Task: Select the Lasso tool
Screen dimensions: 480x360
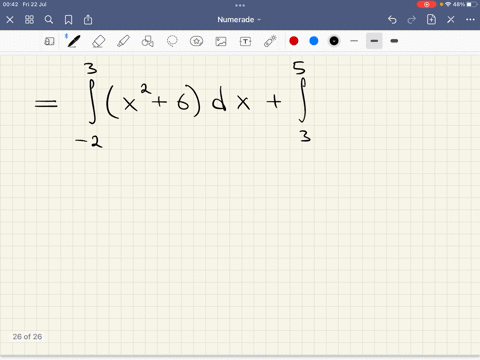Action: (x=172, y=41)
